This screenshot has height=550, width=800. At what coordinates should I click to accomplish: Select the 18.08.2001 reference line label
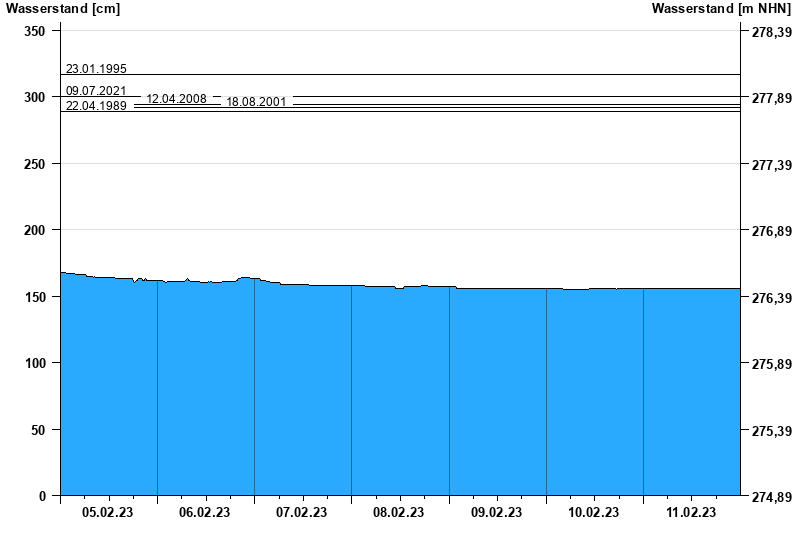point(257,102)
